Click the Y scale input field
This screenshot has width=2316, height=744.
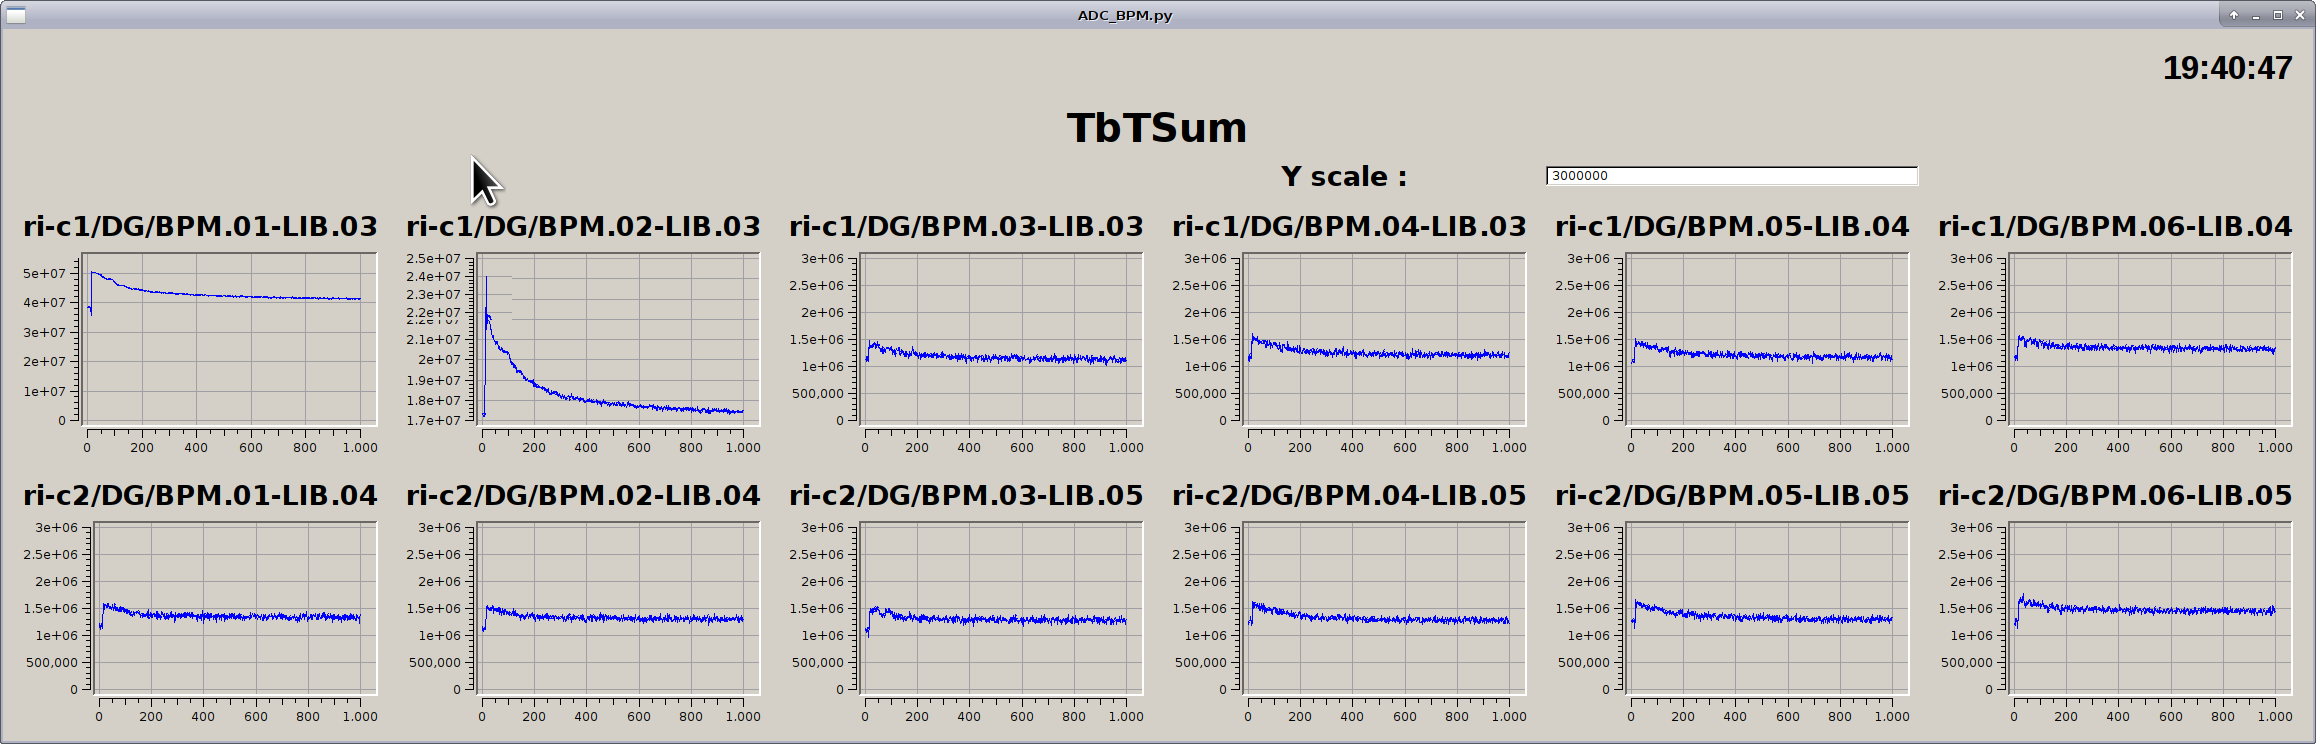(x=1731, y=176)
